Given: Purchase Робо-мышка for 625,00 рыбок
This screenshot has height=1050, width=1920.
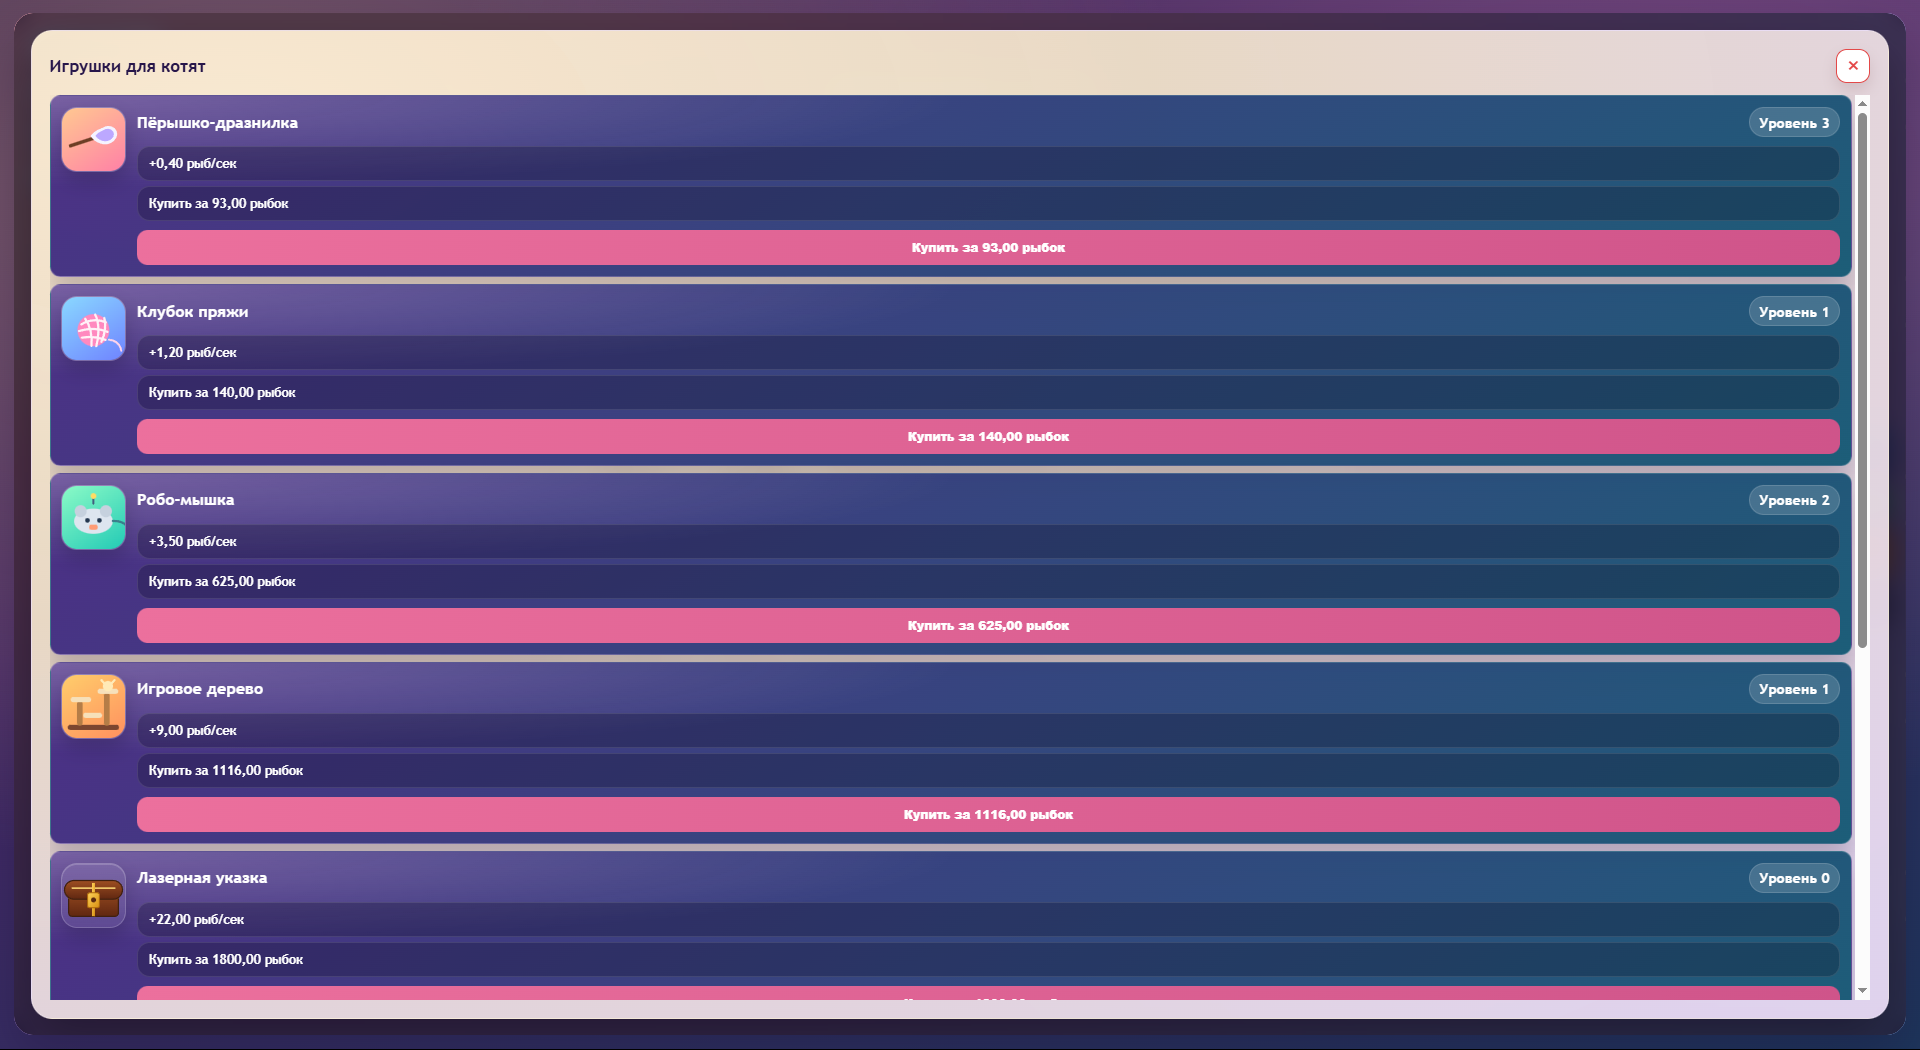Looking at the screenshot, I should click(987, 626).
